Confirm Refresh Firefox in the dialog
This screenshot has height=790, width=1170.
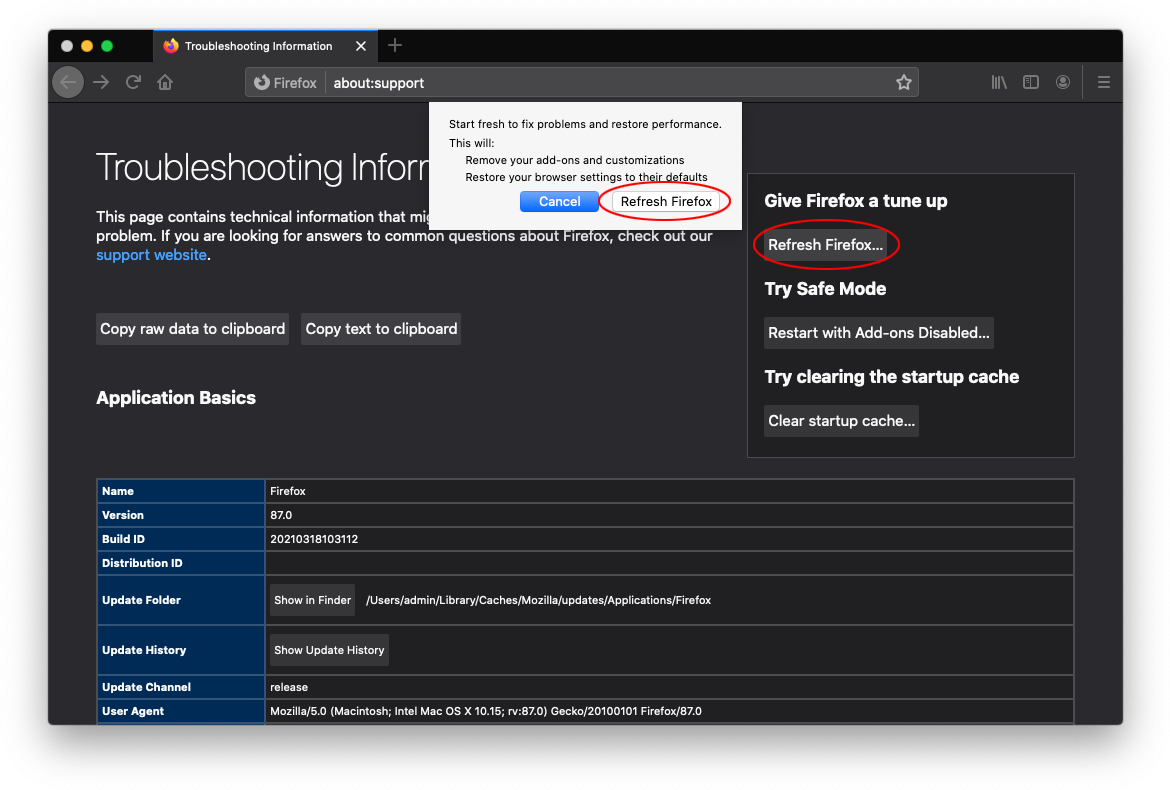coord(666,201)
